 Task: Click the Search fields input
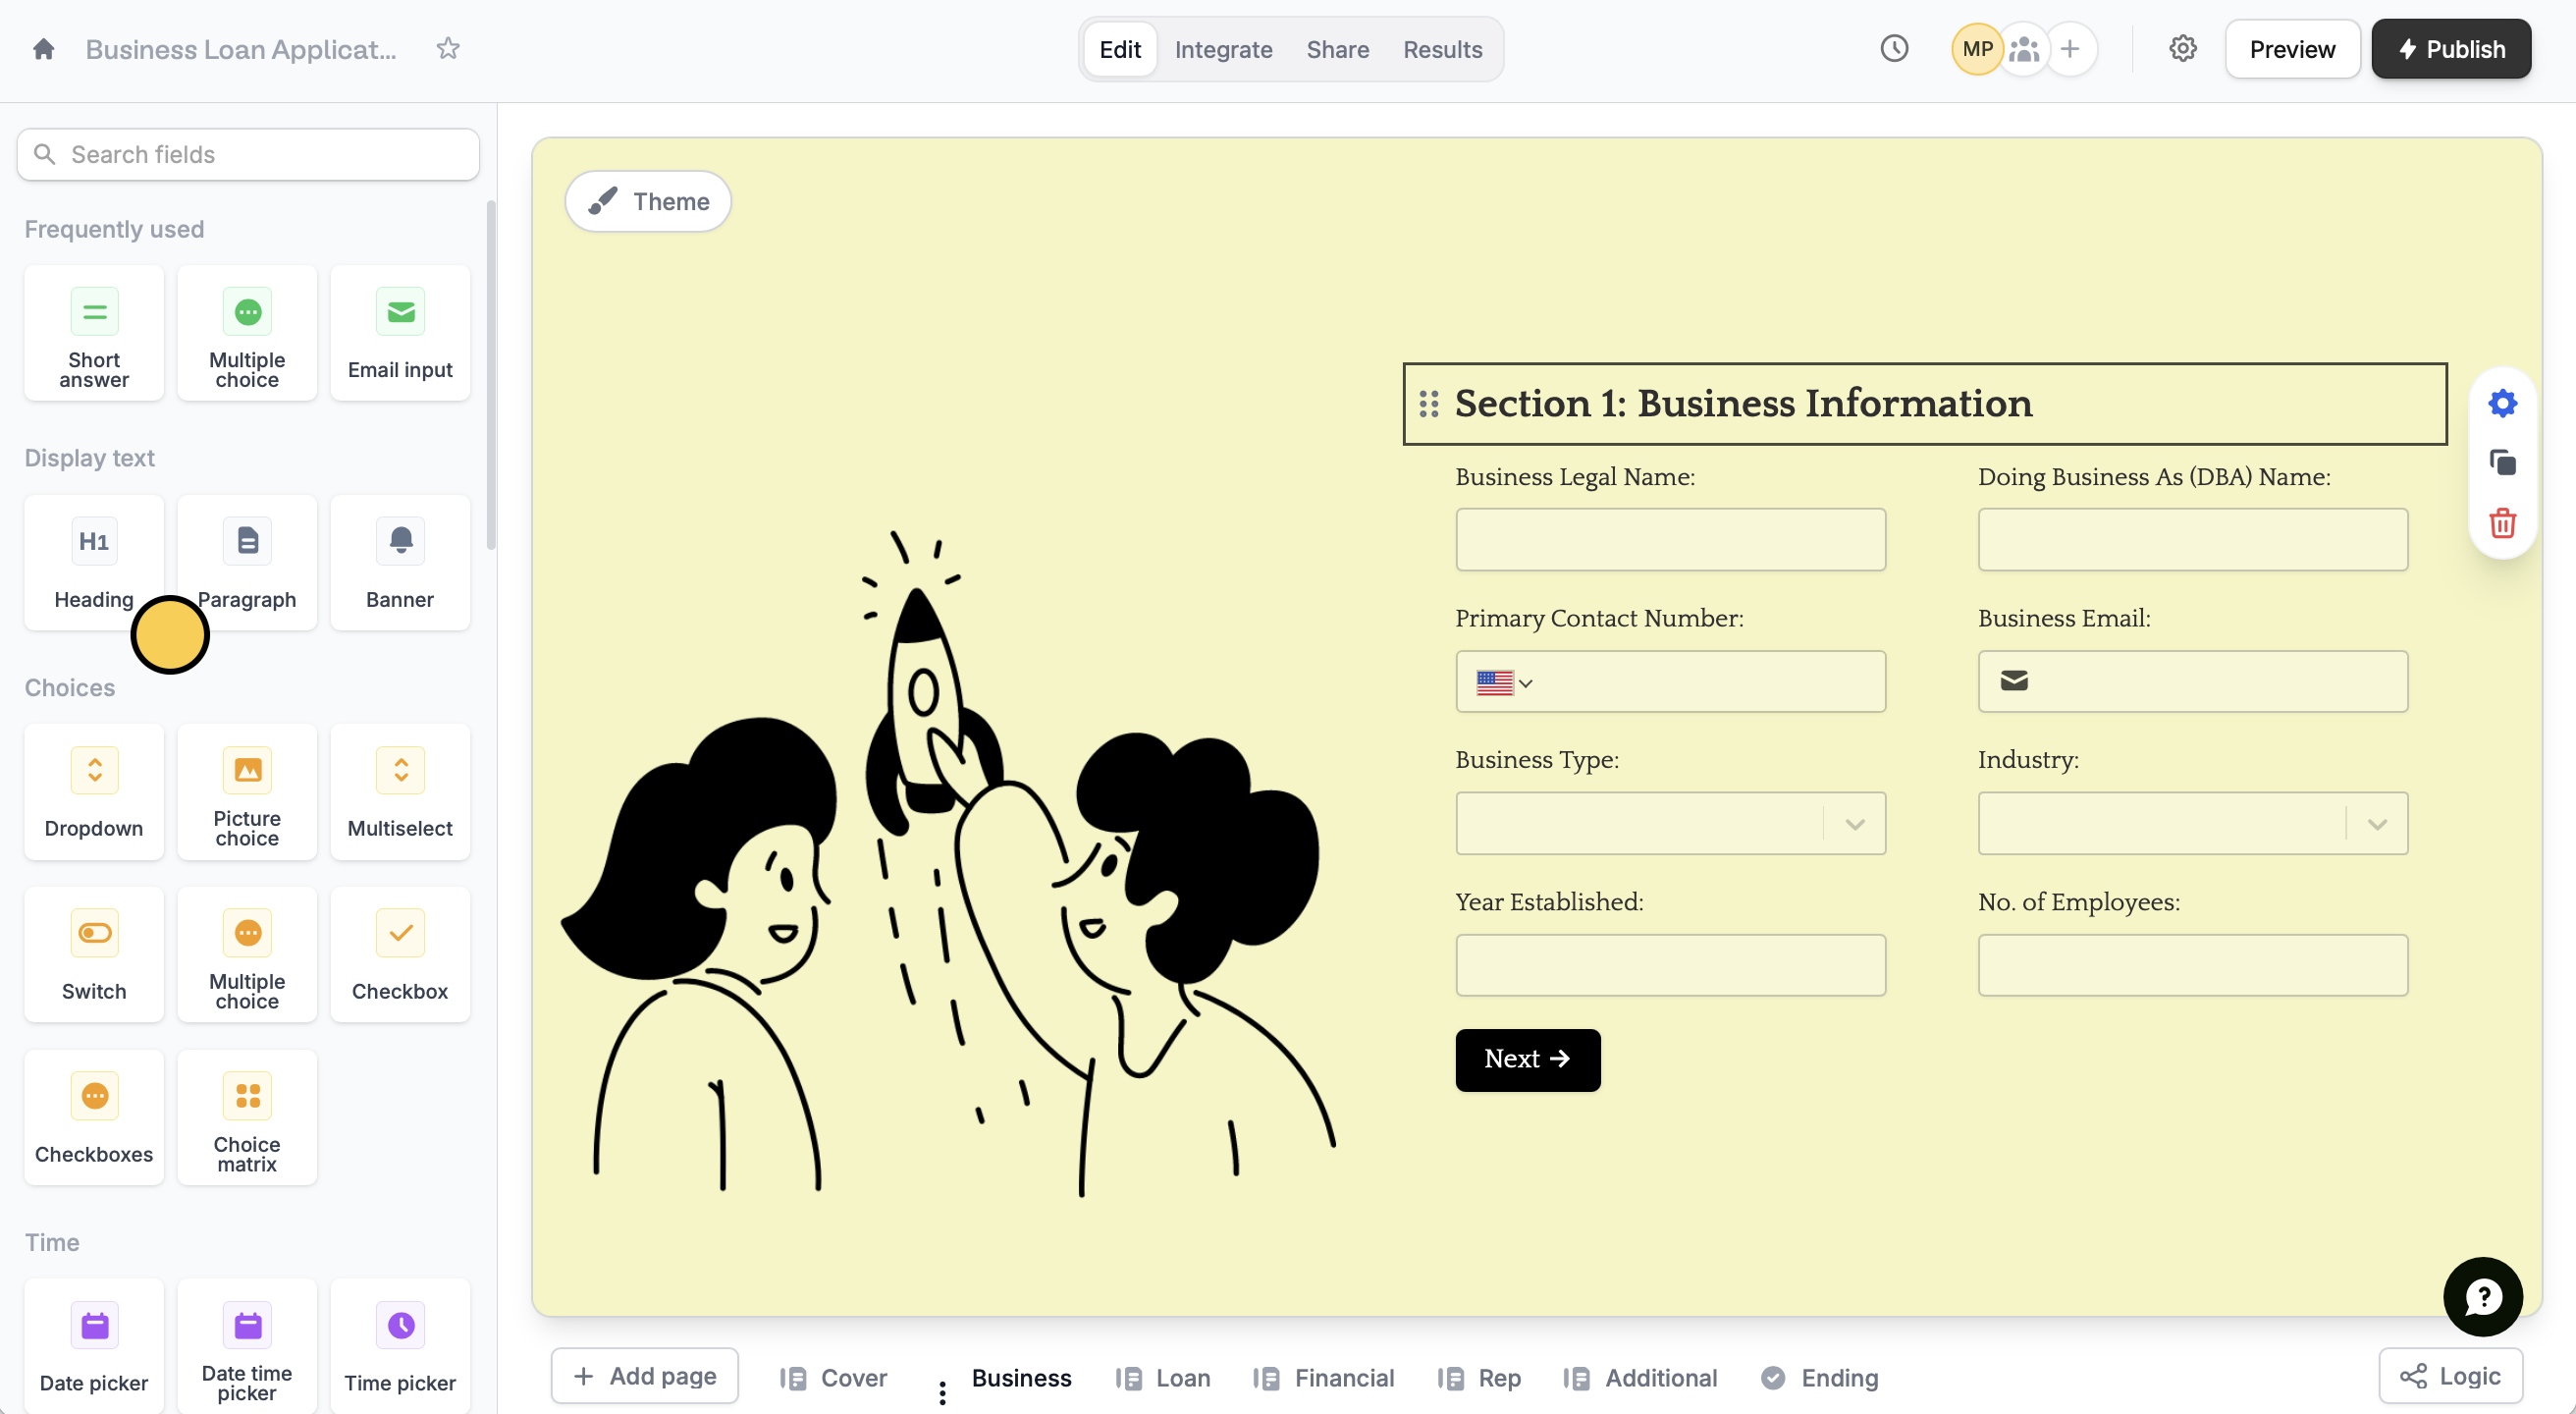click(x=248, y=154)
